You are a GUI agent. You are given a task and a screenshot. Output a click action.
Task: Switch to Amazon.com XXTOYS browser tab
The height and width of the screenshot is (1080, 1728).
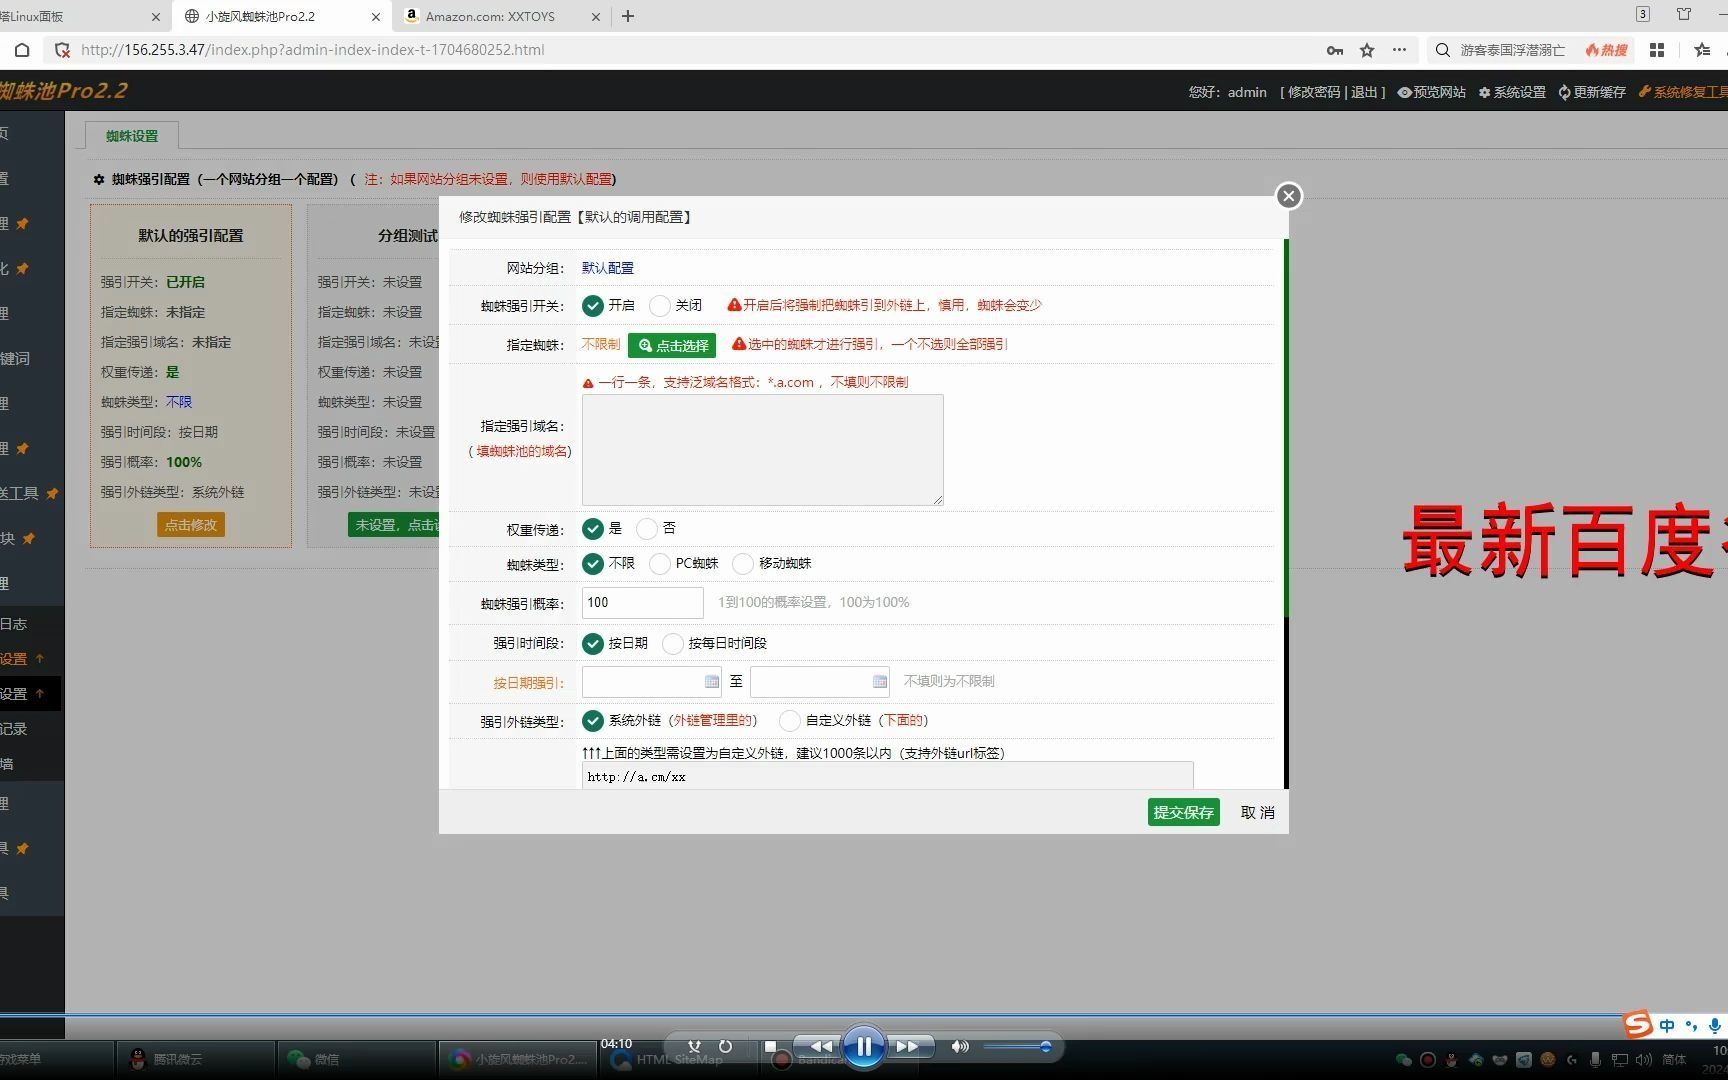tap(490, 16)
